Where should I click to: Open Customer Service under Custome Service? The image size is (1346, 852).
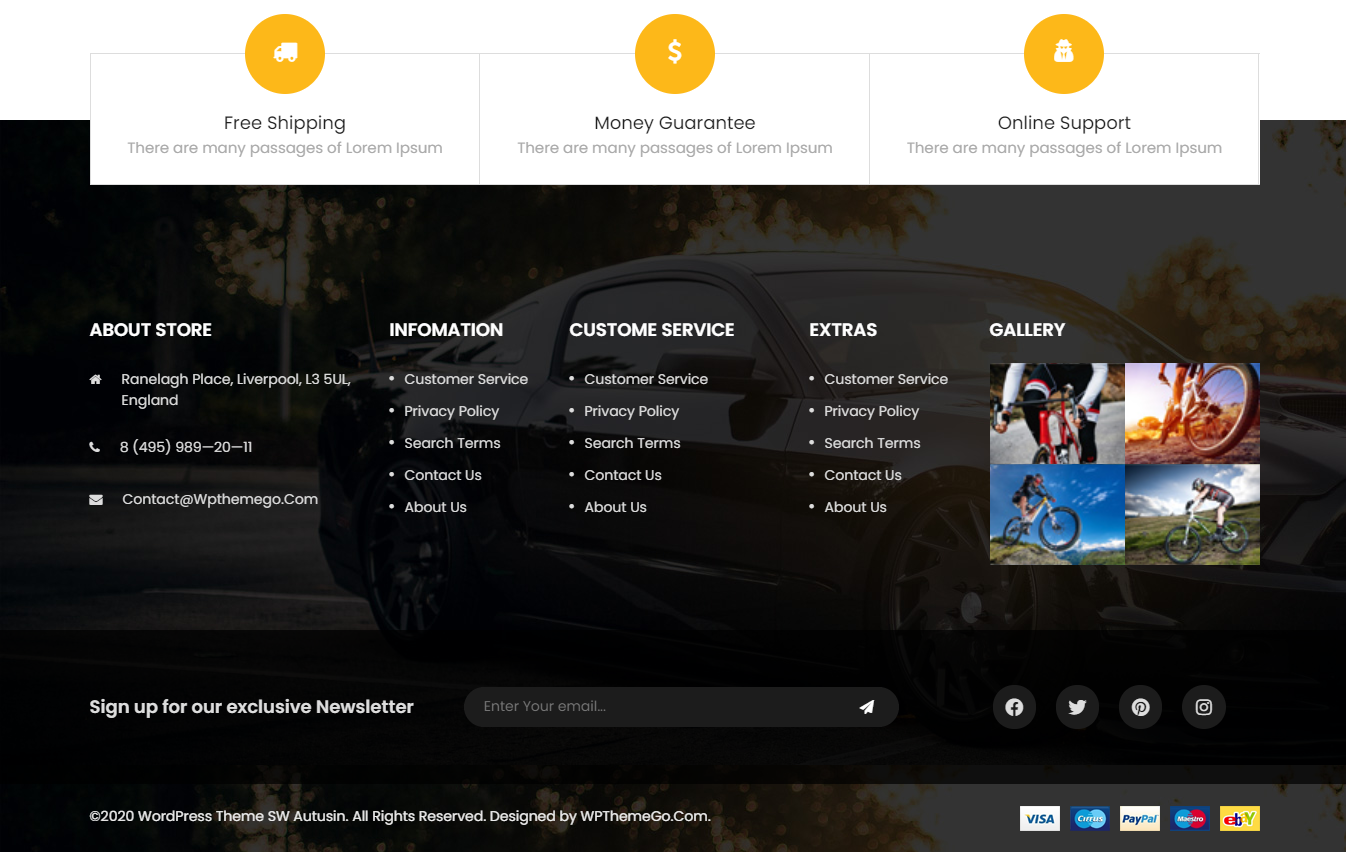[x=646, y=379]
